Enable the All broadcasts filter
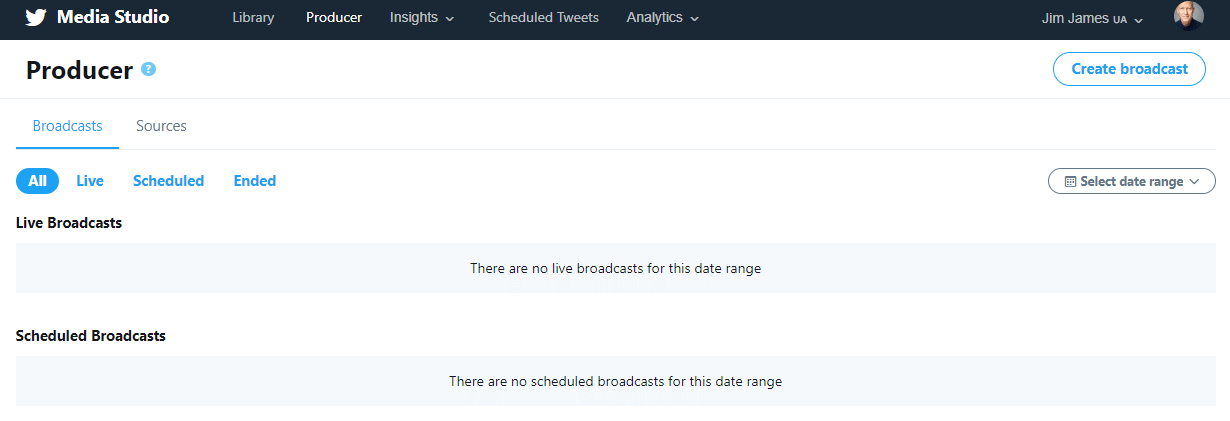The height and width of the screenshot is (421, 1230). click(38, 181)
